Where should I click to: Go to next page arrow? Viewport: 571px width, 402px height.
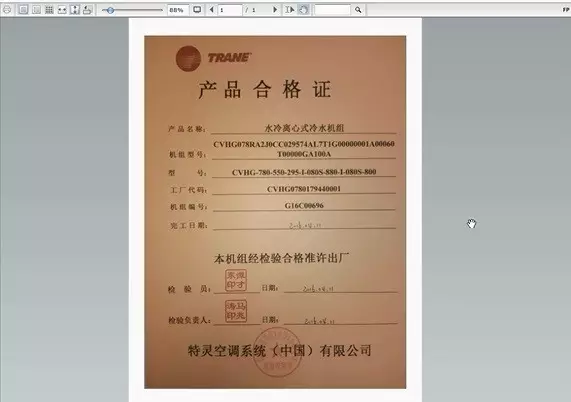coord(275,10)
